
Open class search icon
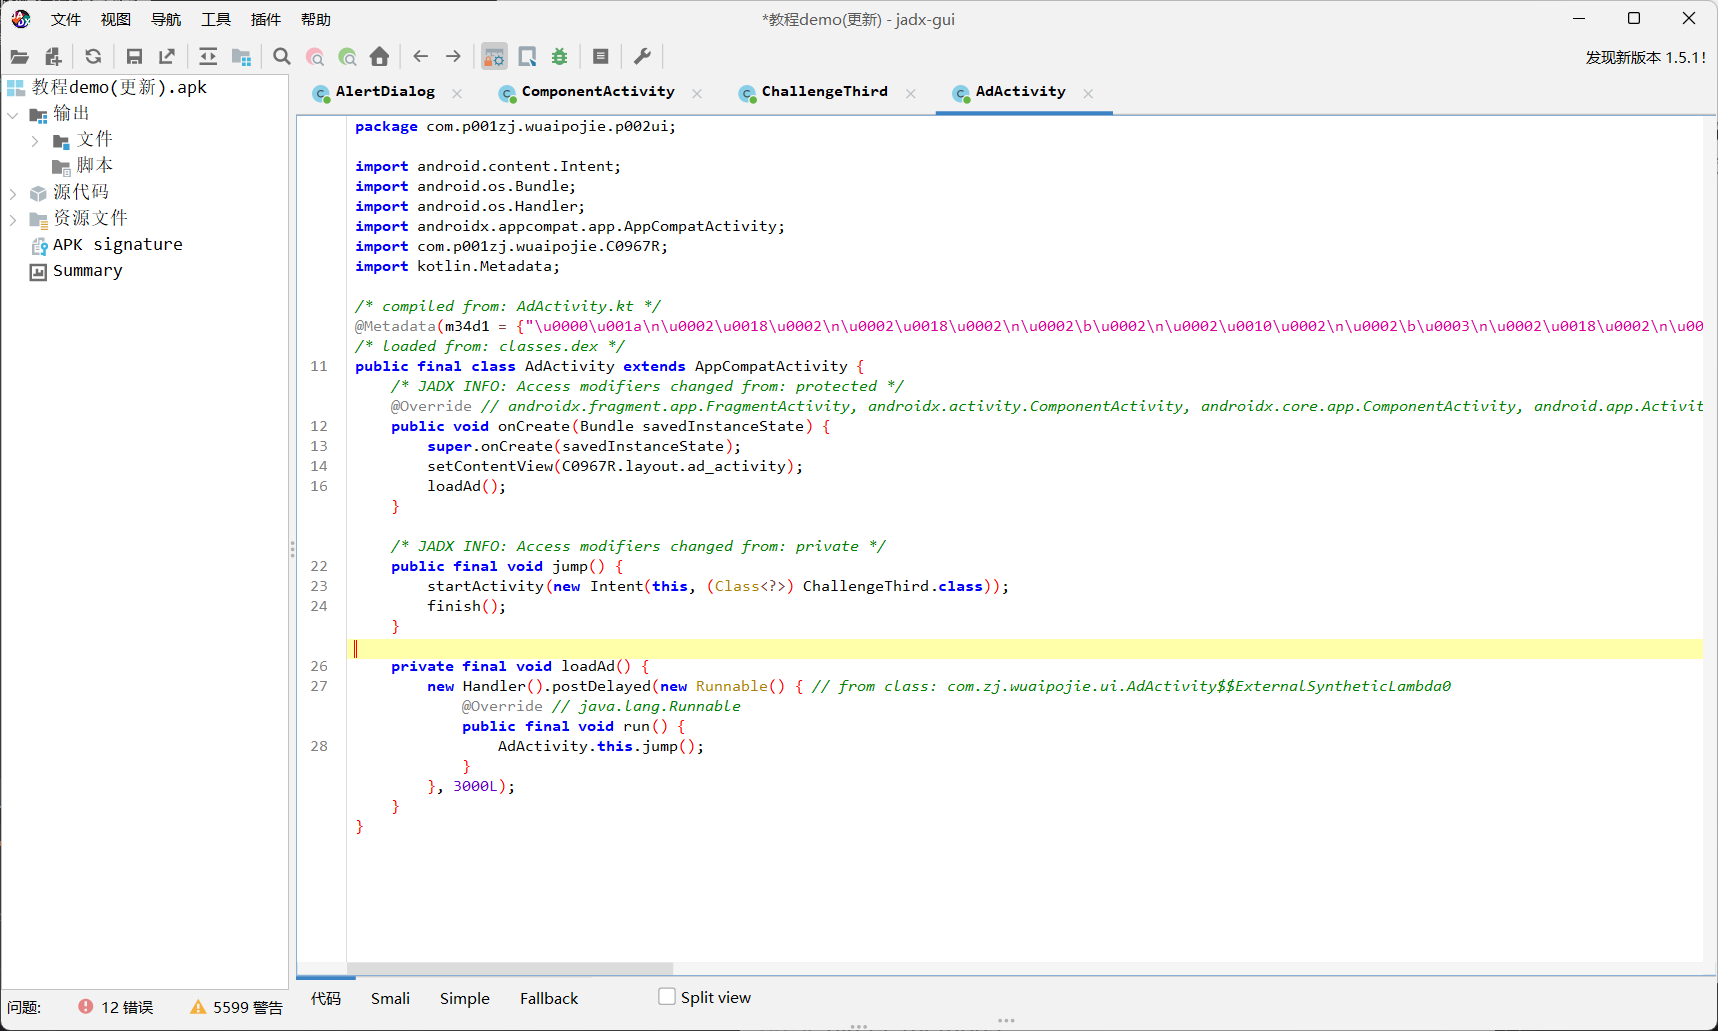coord(315,57)
